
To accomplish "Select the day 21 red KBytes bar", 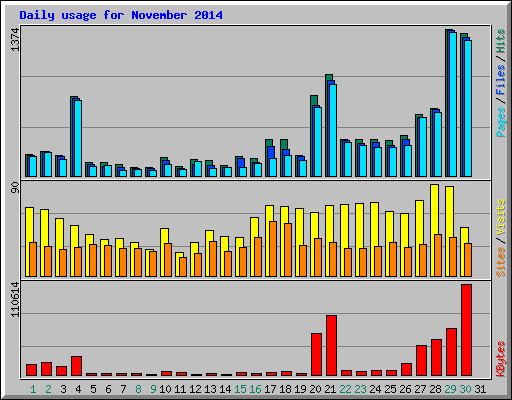I will pyautogui.click(x=331, y=345).
